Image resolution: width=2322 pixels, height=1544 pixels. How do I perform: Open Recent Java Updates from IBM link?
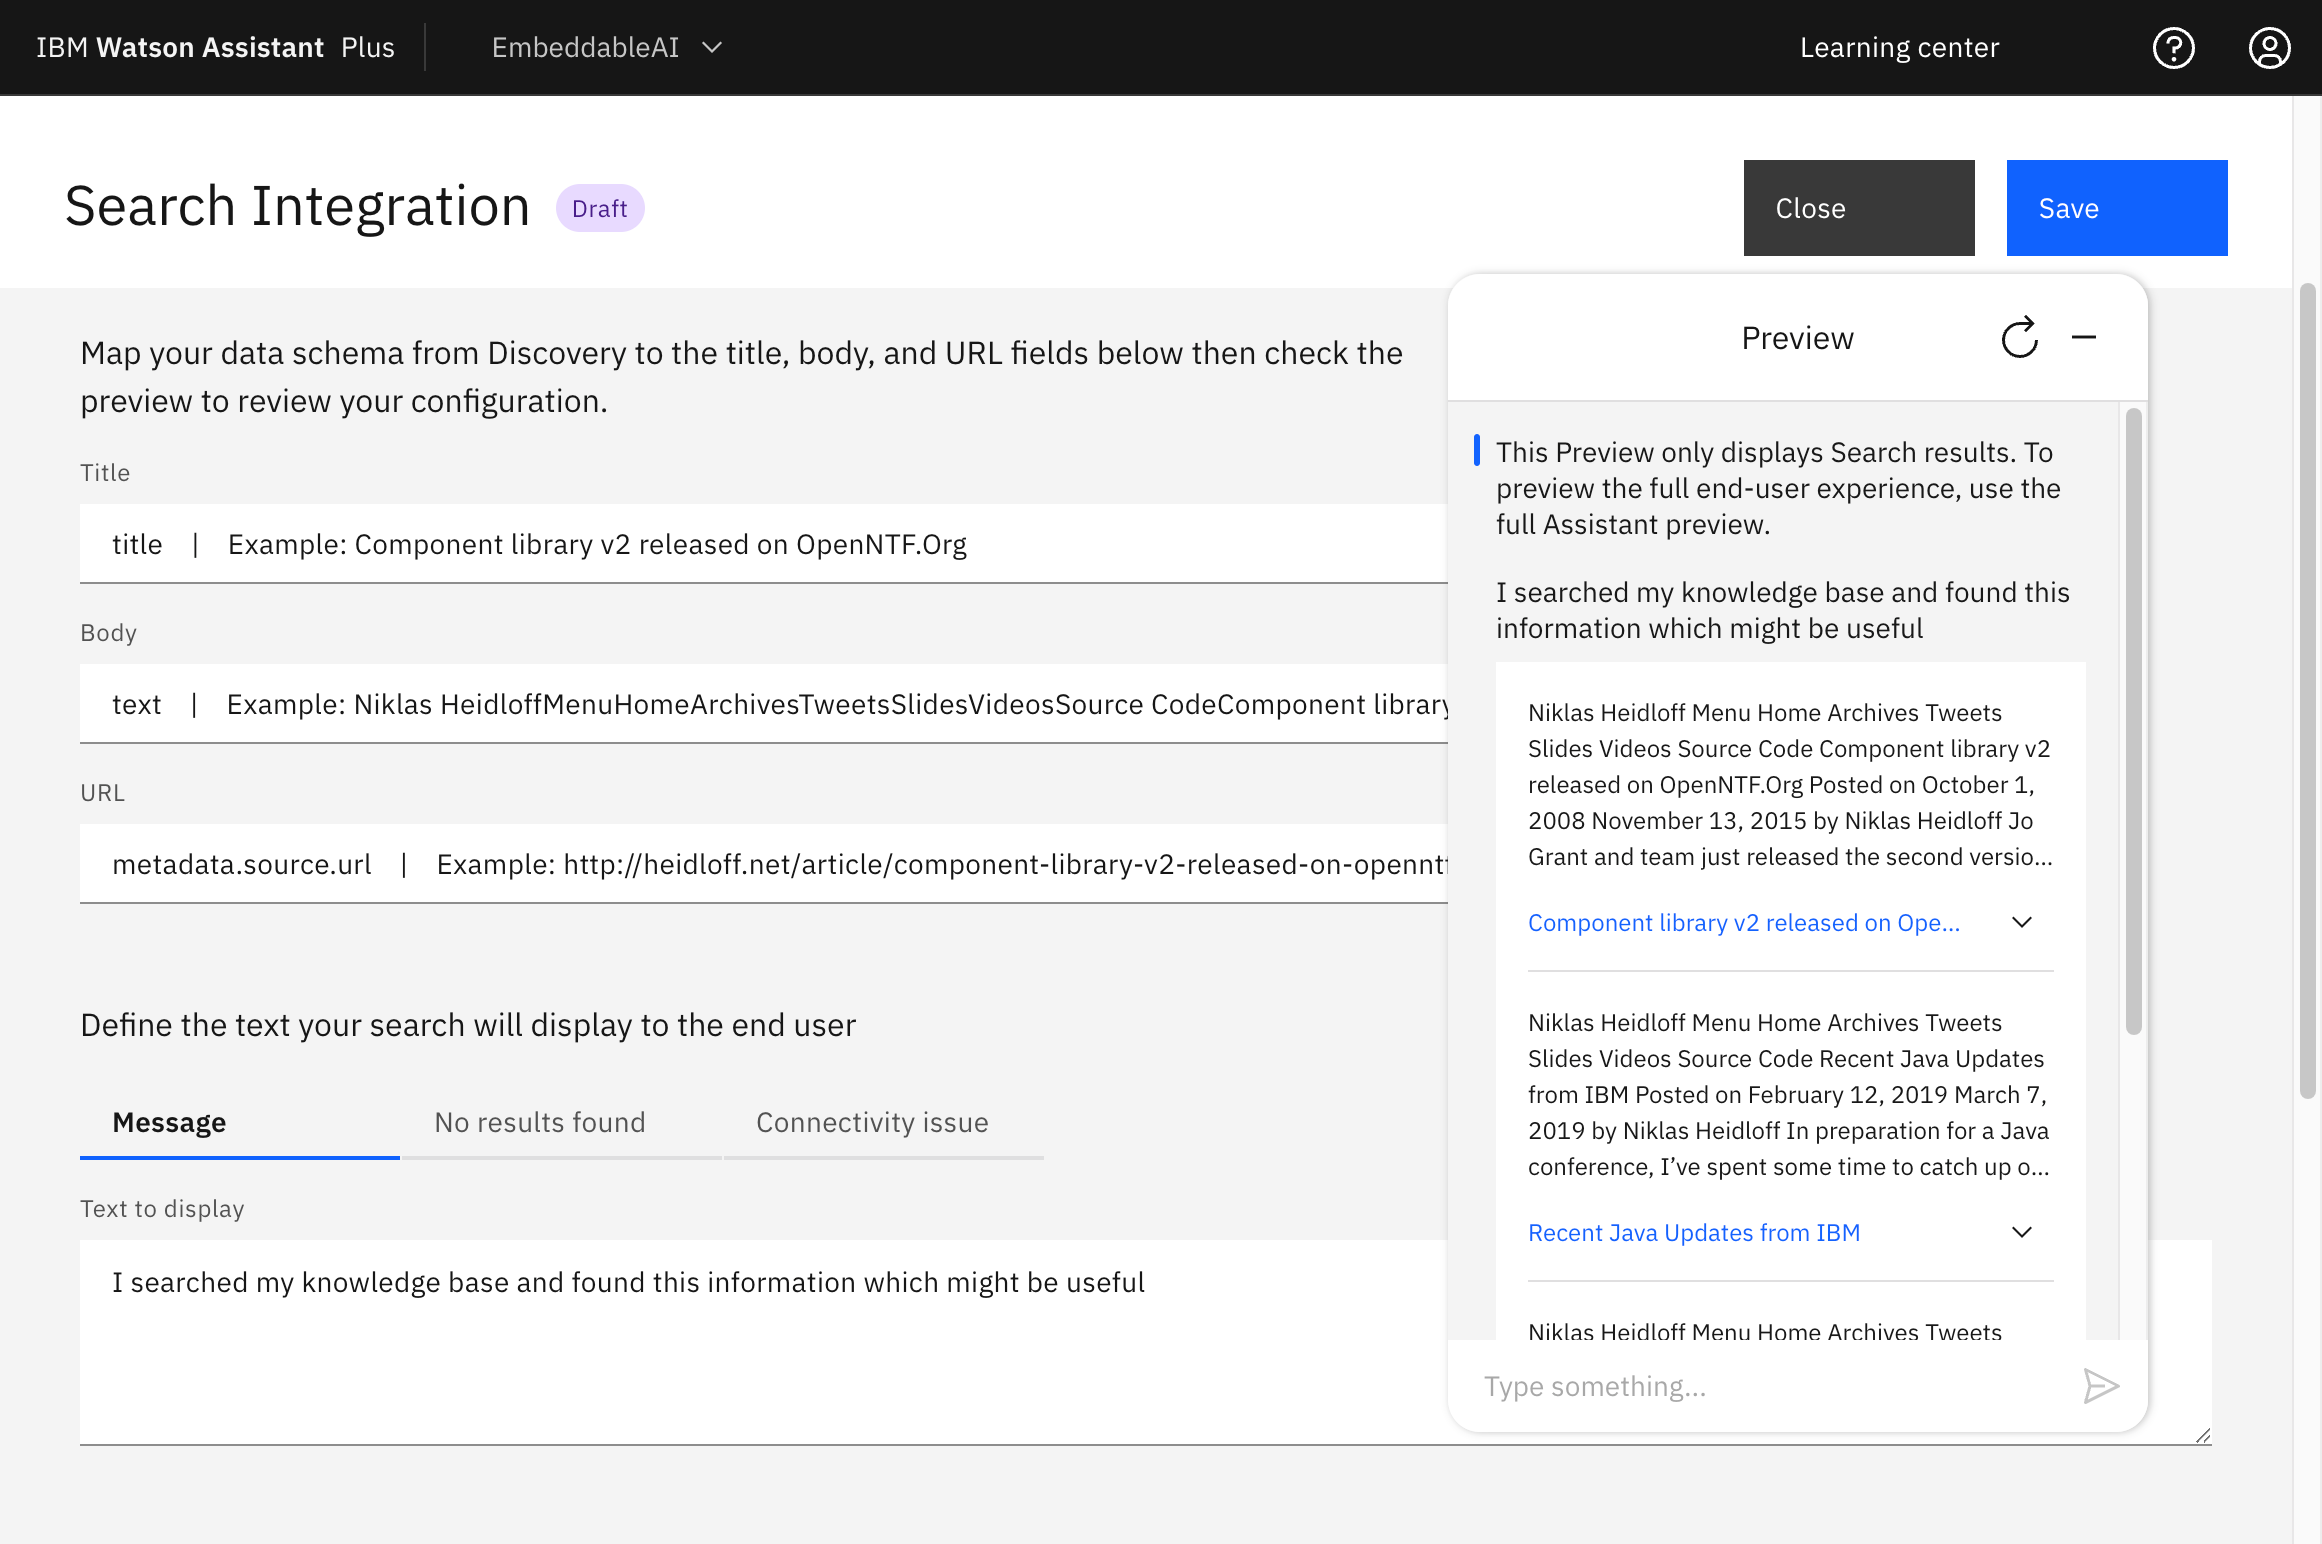1694,1232
